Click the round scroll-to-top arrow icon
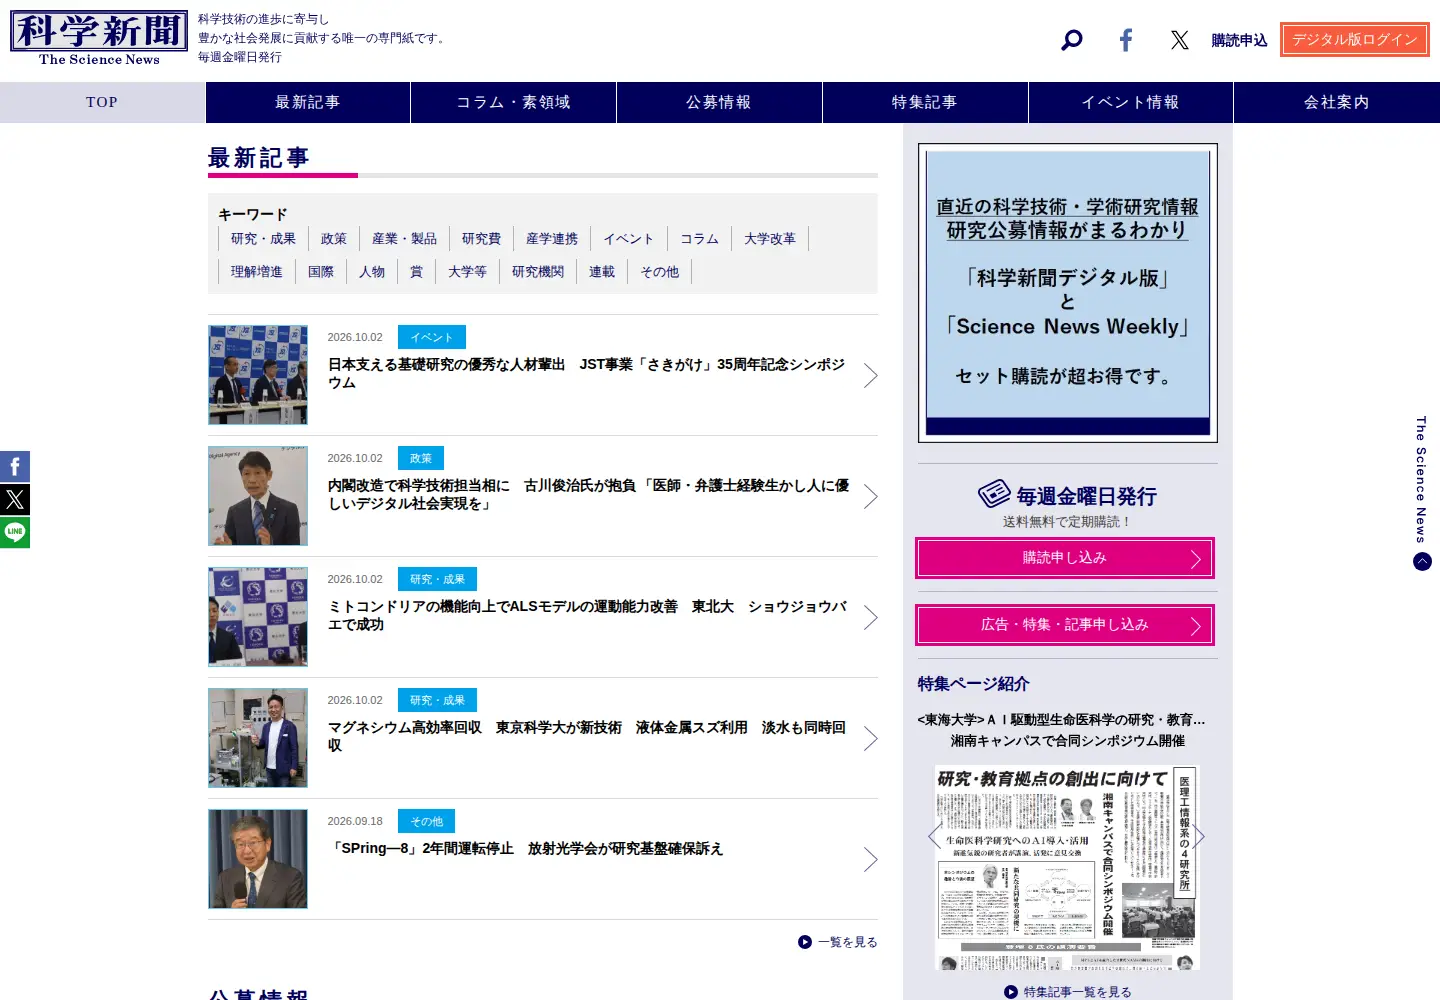The image size is (1440, 1000). pyautogui.click(x=1422, y=562)
